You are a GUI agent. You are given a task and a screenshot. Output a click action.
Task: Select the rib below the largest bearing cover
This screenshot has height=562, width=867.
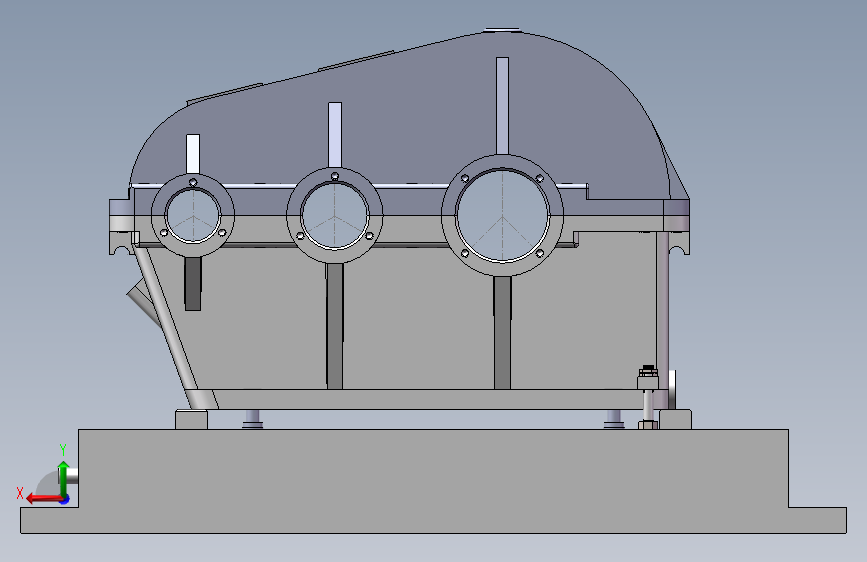pyautogui.click(x=502, y=332)
